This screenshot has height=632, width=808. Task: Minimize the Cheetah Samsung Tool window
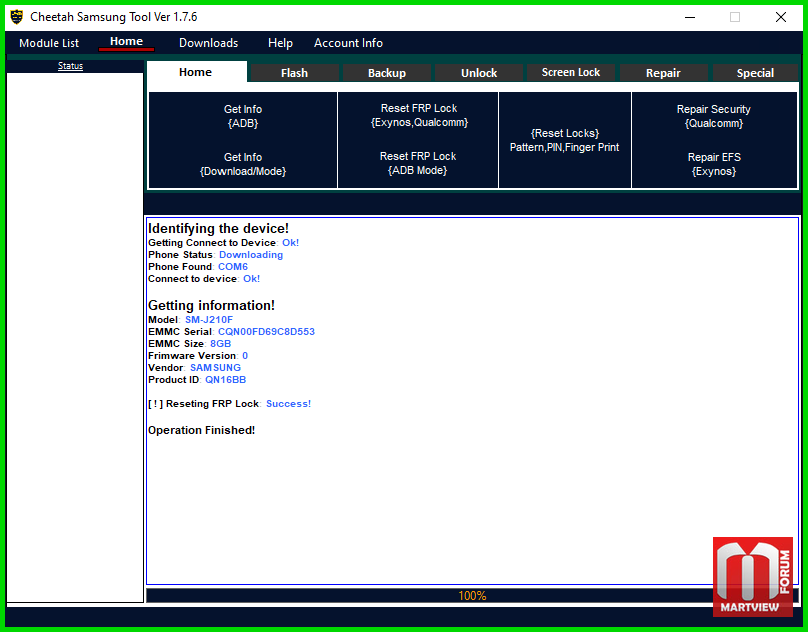[x=690, y=17]
